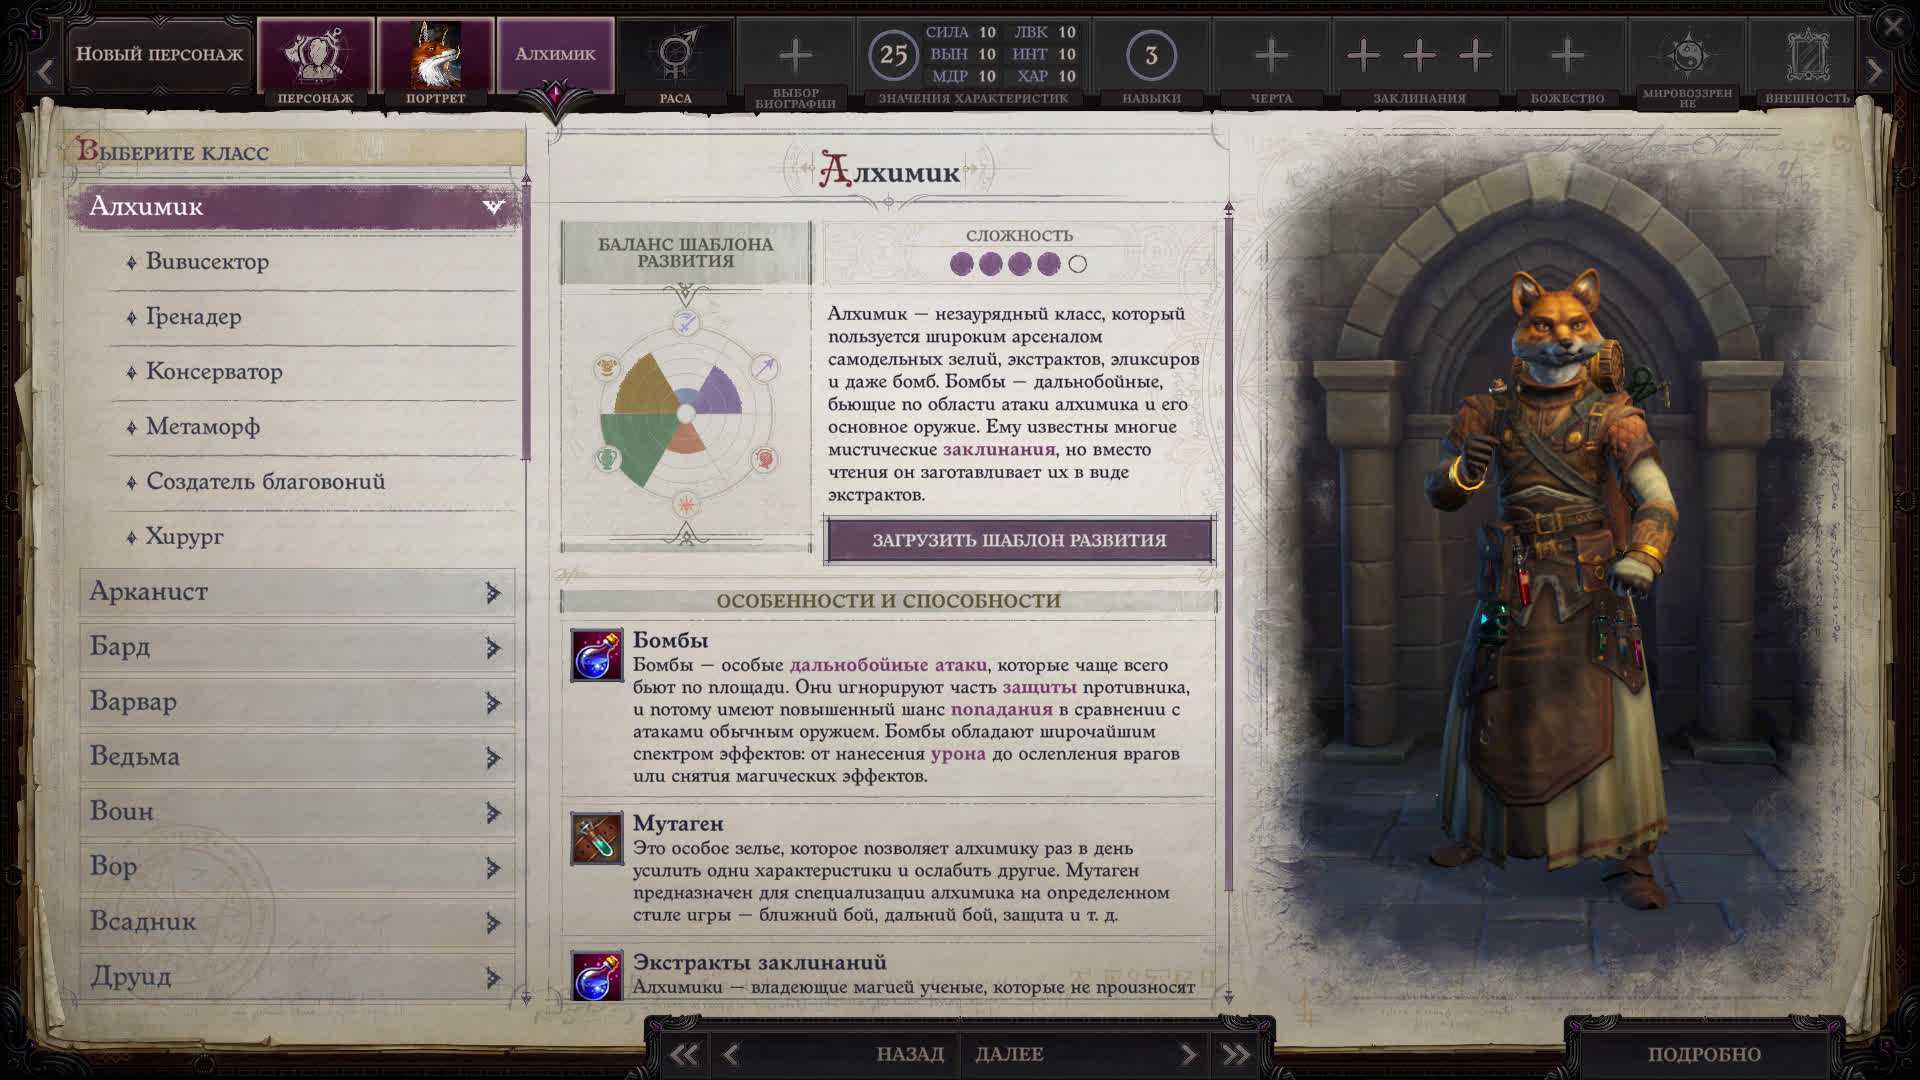Click the fox portrait icon in top bar
Screen dimensions: 1920x1080
pos(435,55)
